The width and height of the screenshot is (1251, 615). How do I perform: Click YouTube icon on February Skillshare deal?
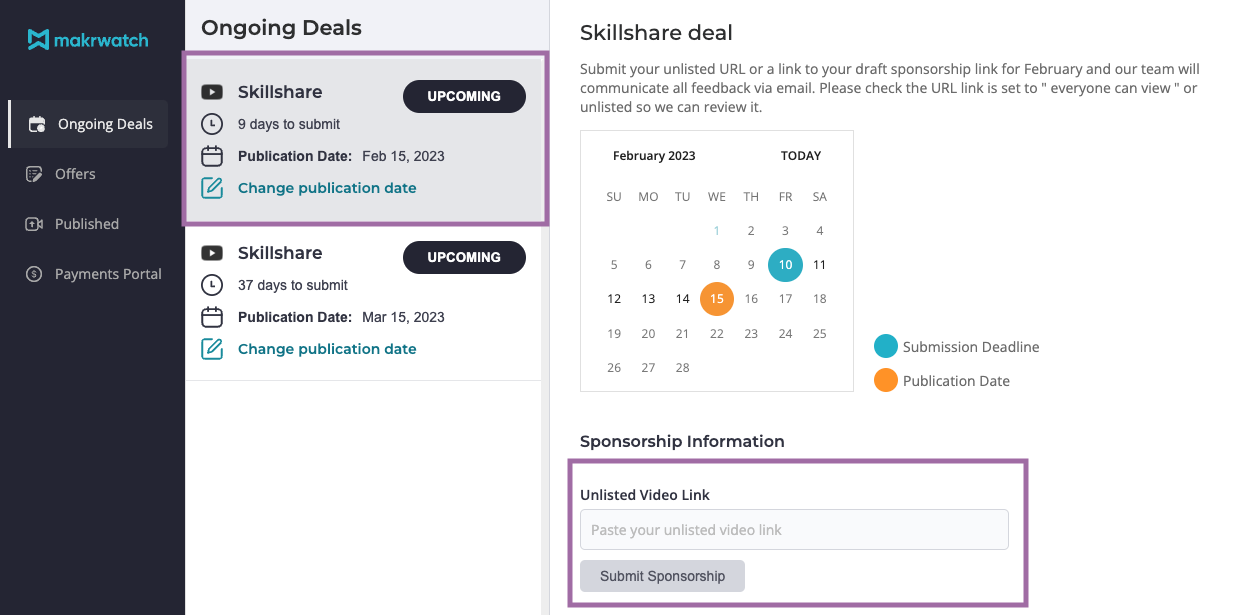[x=212, y=92]
